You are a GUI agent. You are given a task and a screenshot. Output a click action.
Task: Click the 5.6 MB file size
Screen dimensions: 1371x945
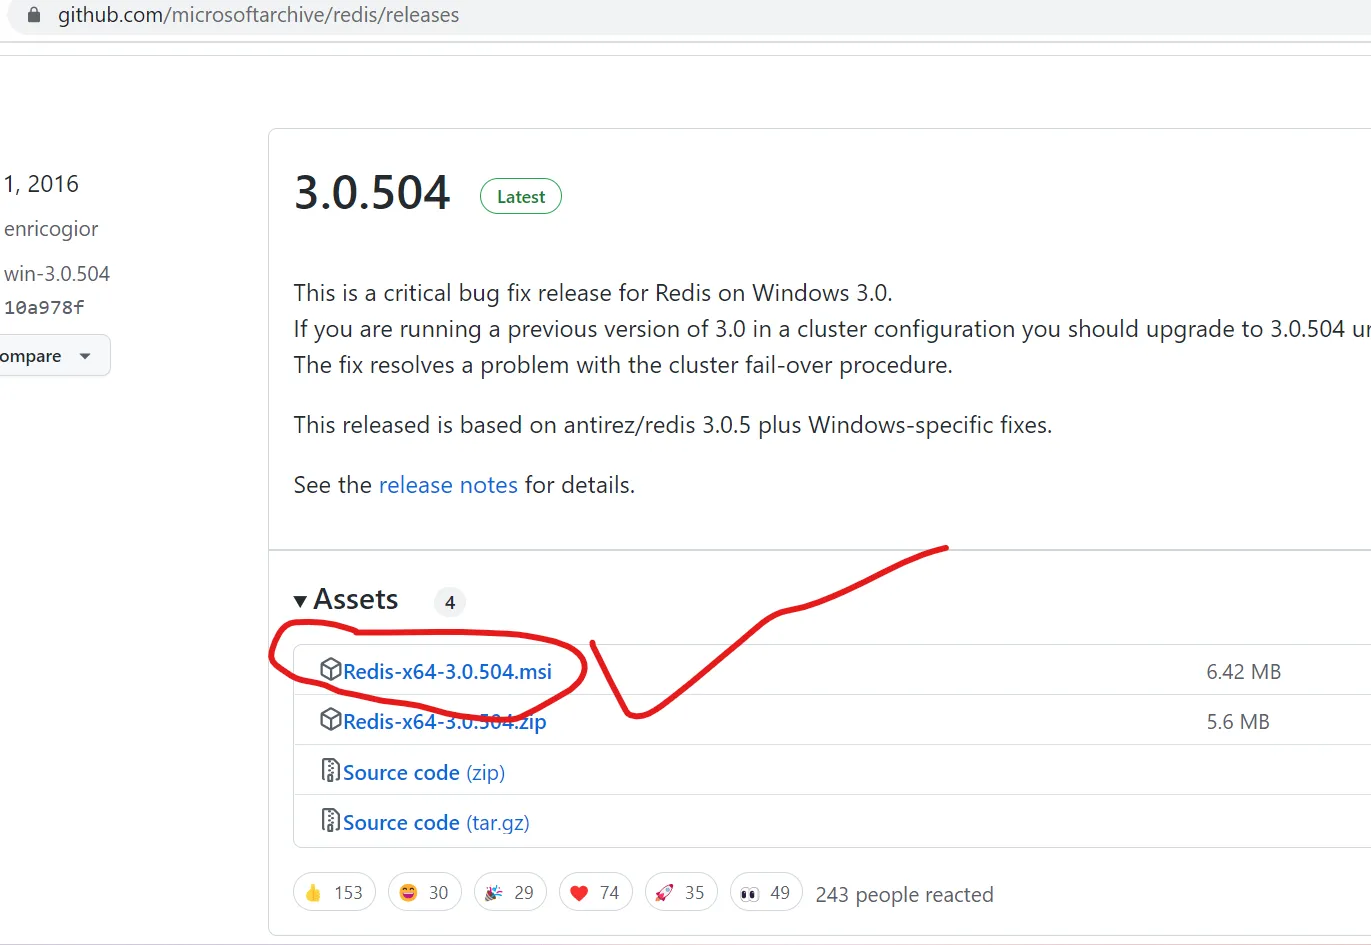(1238, 722)
